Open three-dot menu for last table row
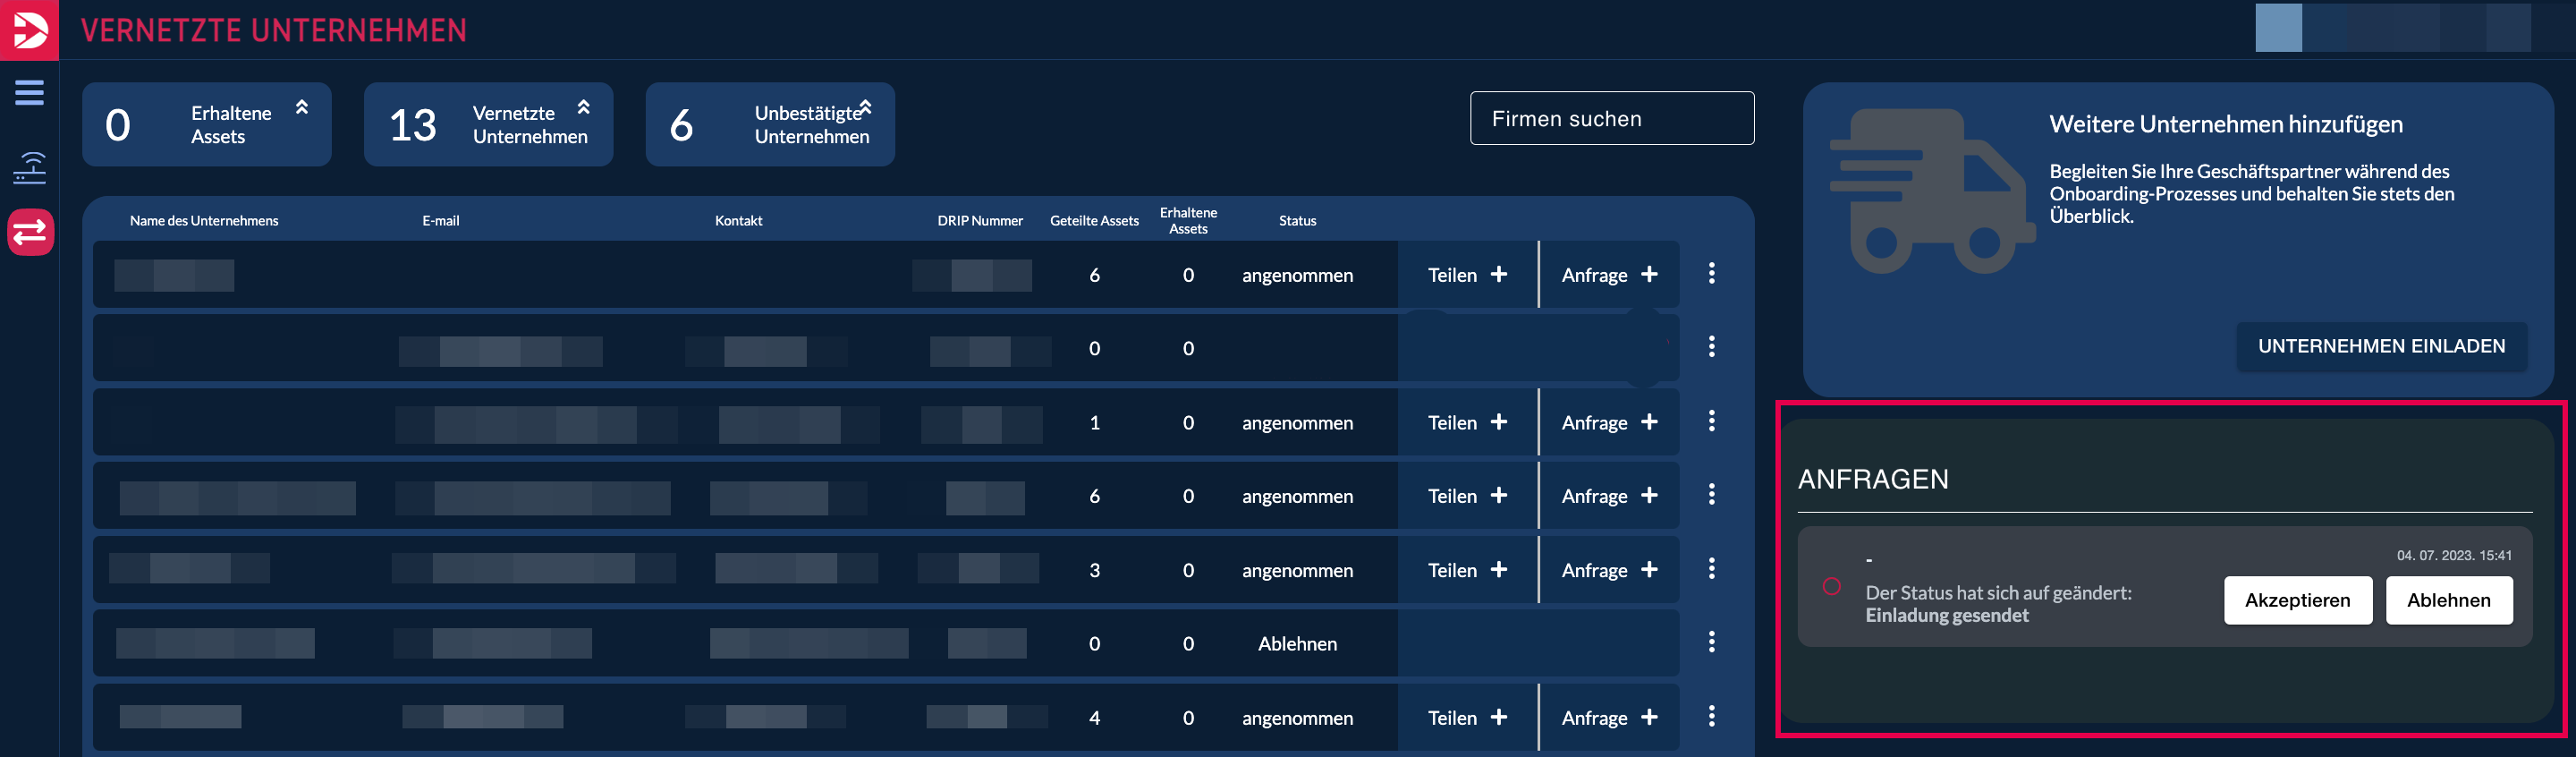Viewport: 2576px width, 757px height. point(1711,716)
